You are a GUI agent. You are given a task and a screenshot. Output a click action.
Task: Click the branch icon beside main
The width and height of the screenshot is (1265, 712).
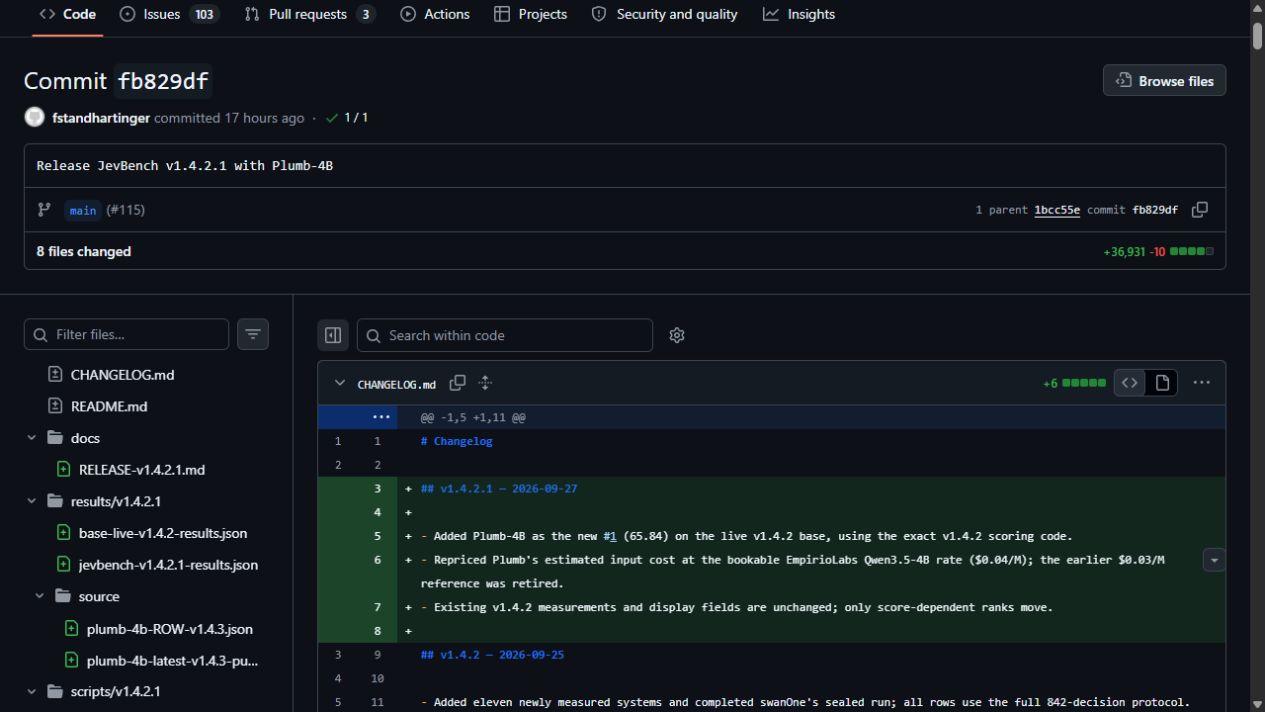click(x=44, y=210)
